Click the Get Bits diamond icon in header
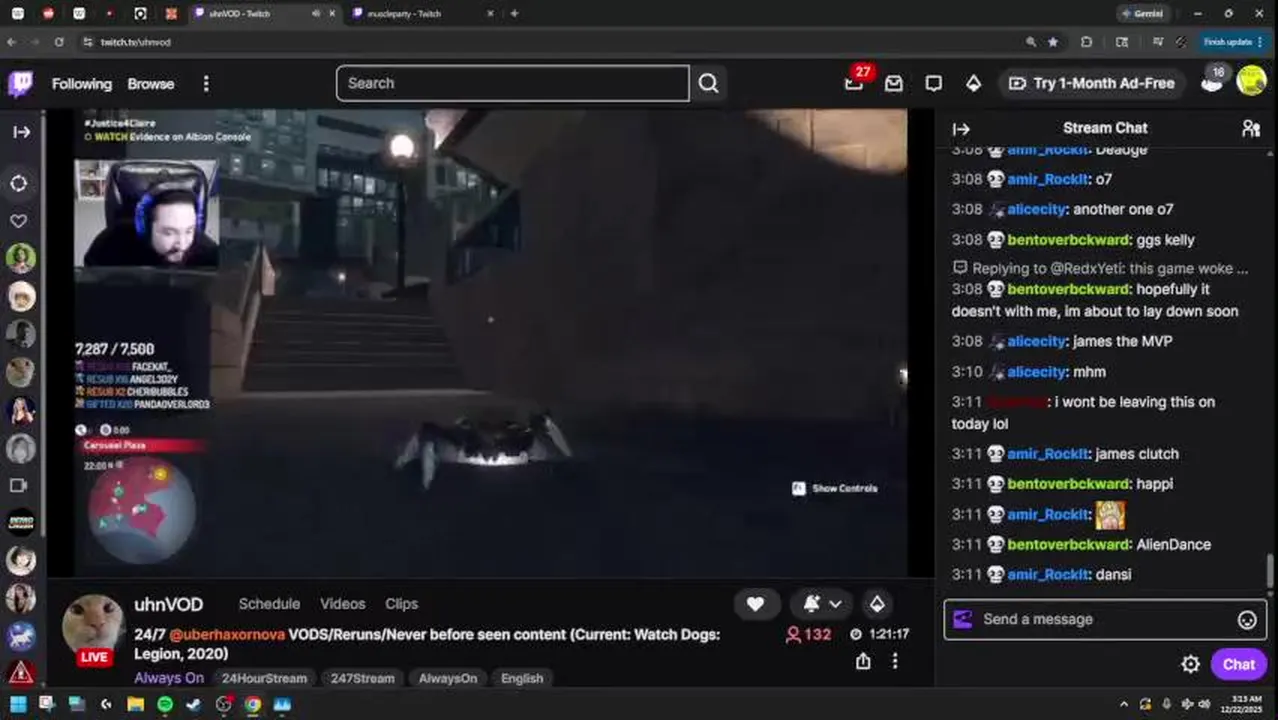Image resolution: width=1278 pixels, height=720 pixels. (973, 84)
